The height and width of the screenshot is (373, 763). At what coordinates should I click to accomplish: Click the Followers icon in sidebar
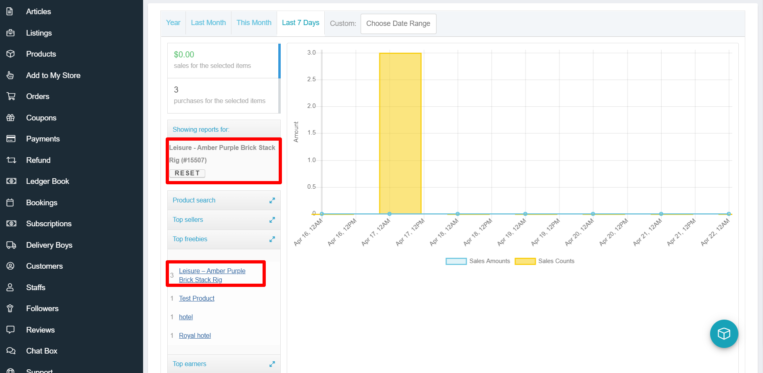click(x=10, y=308)
